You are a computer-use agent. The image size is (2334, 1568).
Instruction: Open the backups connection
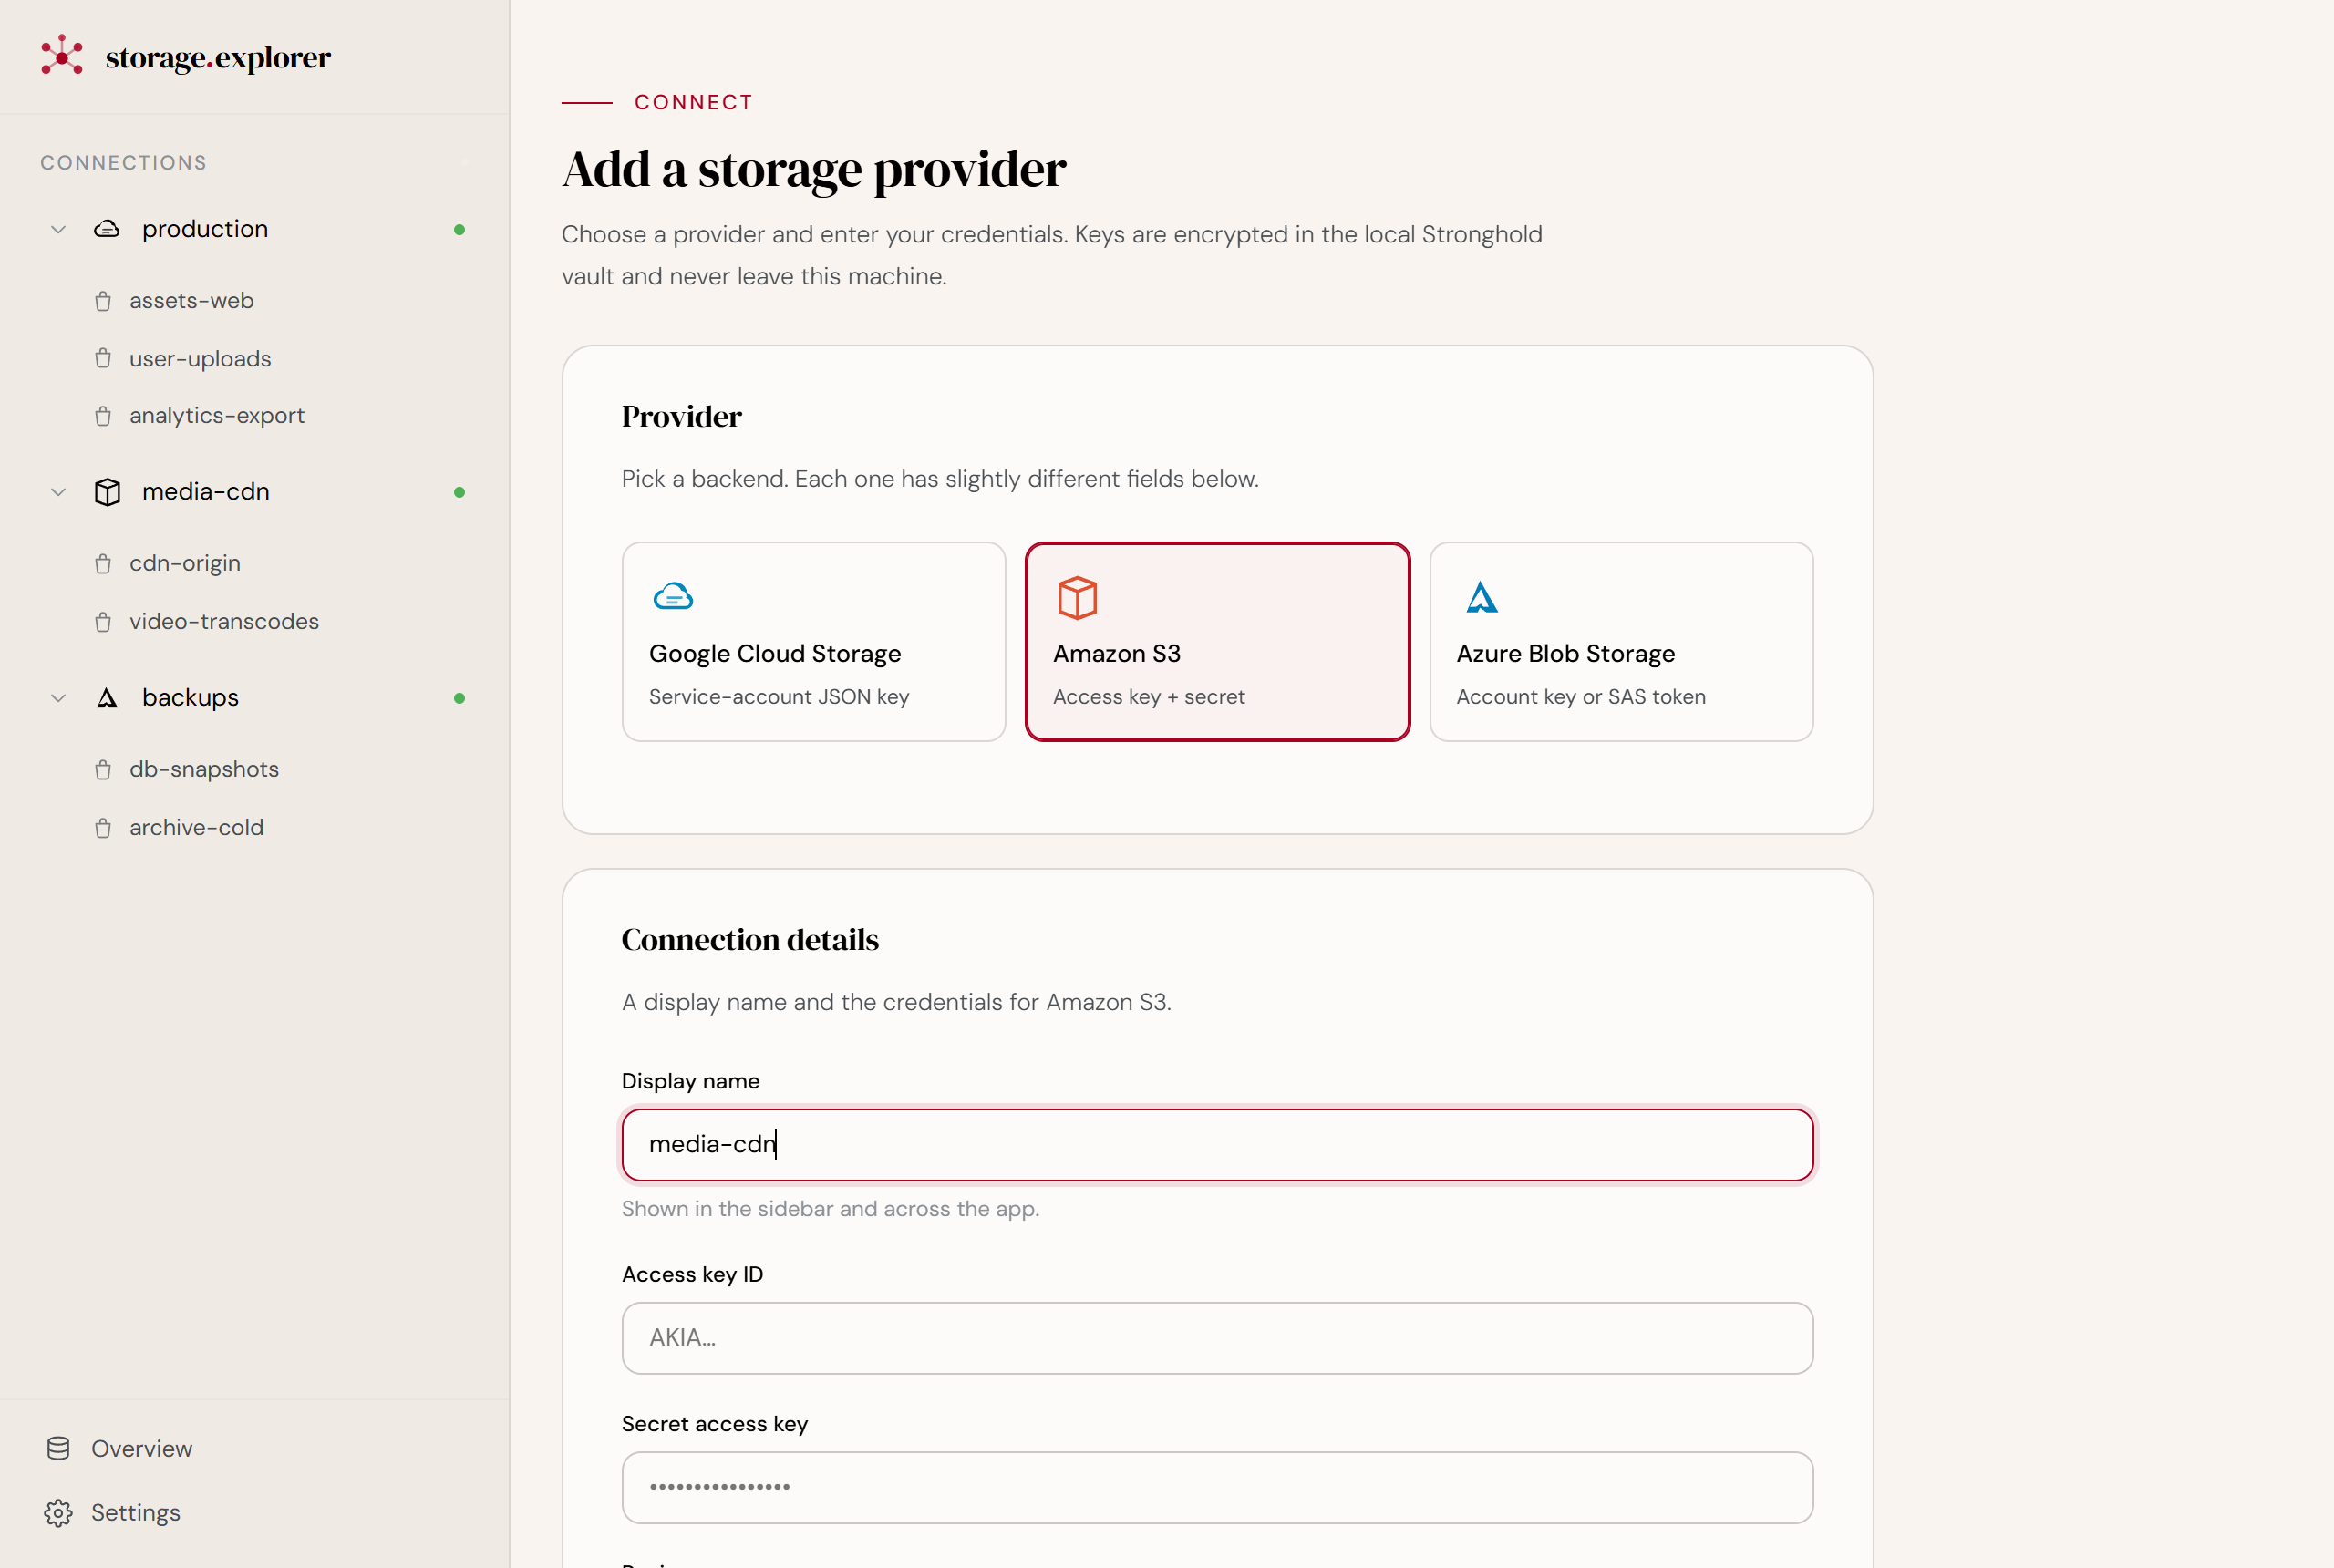pyautogui.click(x=190, y=698)
